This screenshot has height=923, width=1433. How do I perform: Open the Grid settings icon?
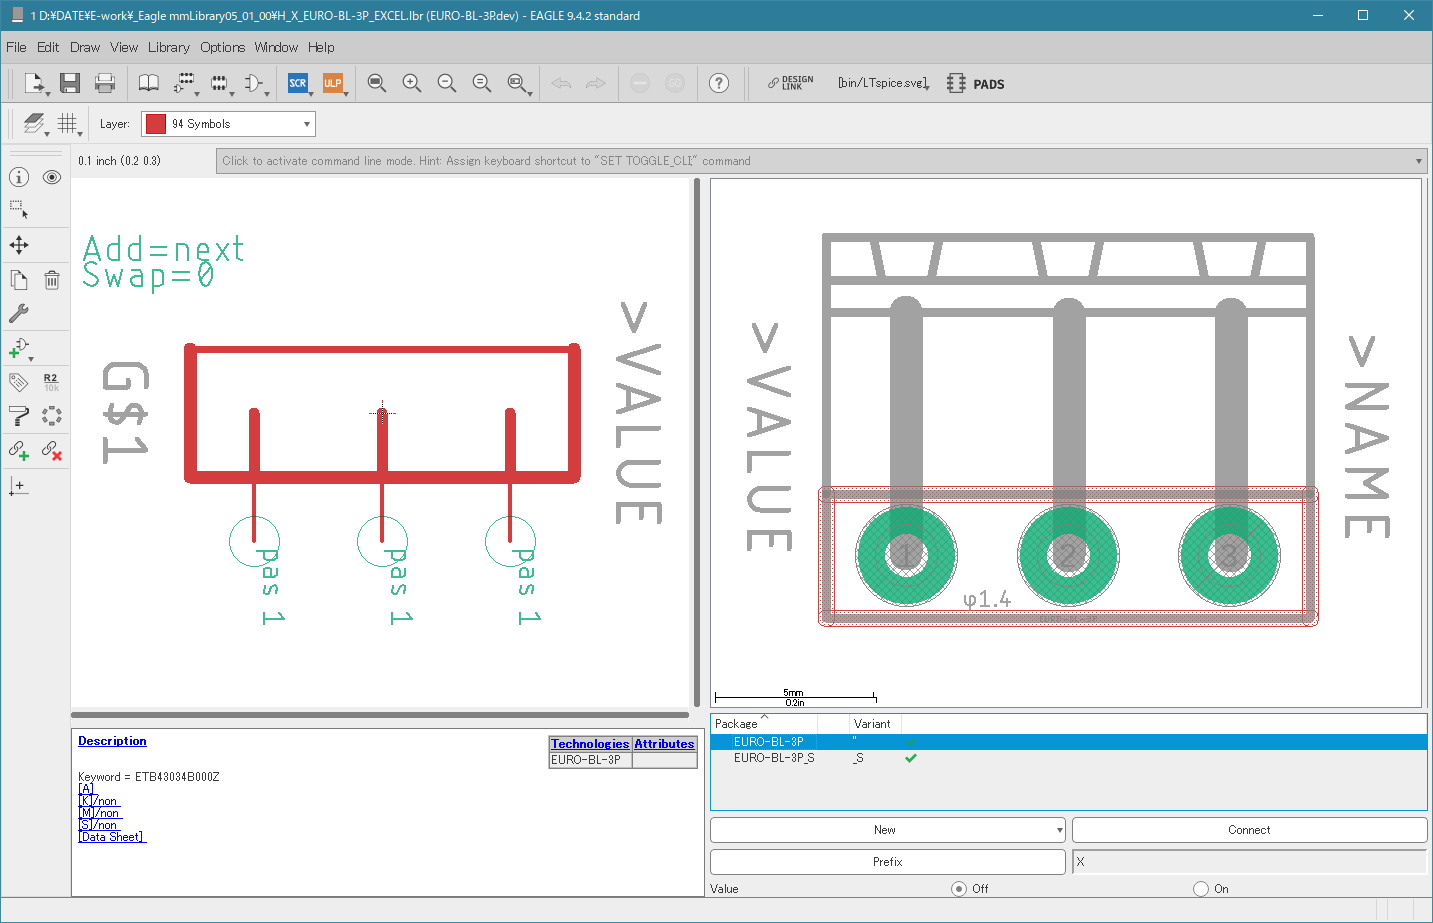pos(67,123)
